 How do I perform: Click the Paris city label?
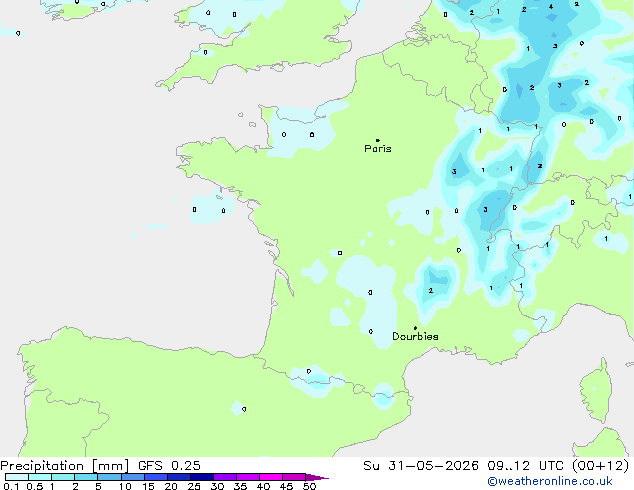pos(378,149)
